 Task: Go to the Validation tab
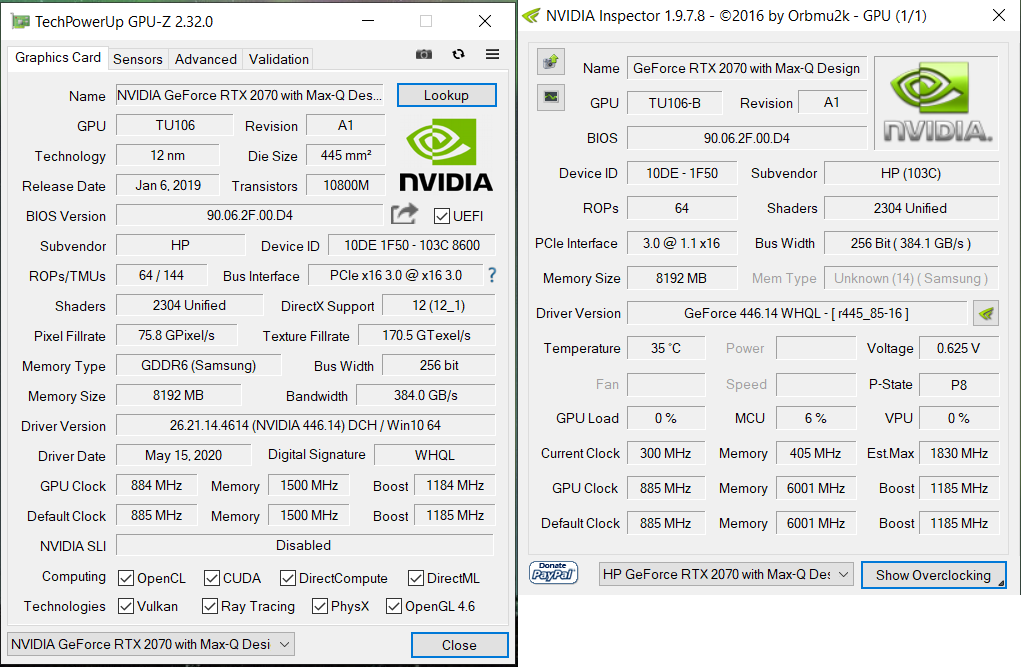279,59
